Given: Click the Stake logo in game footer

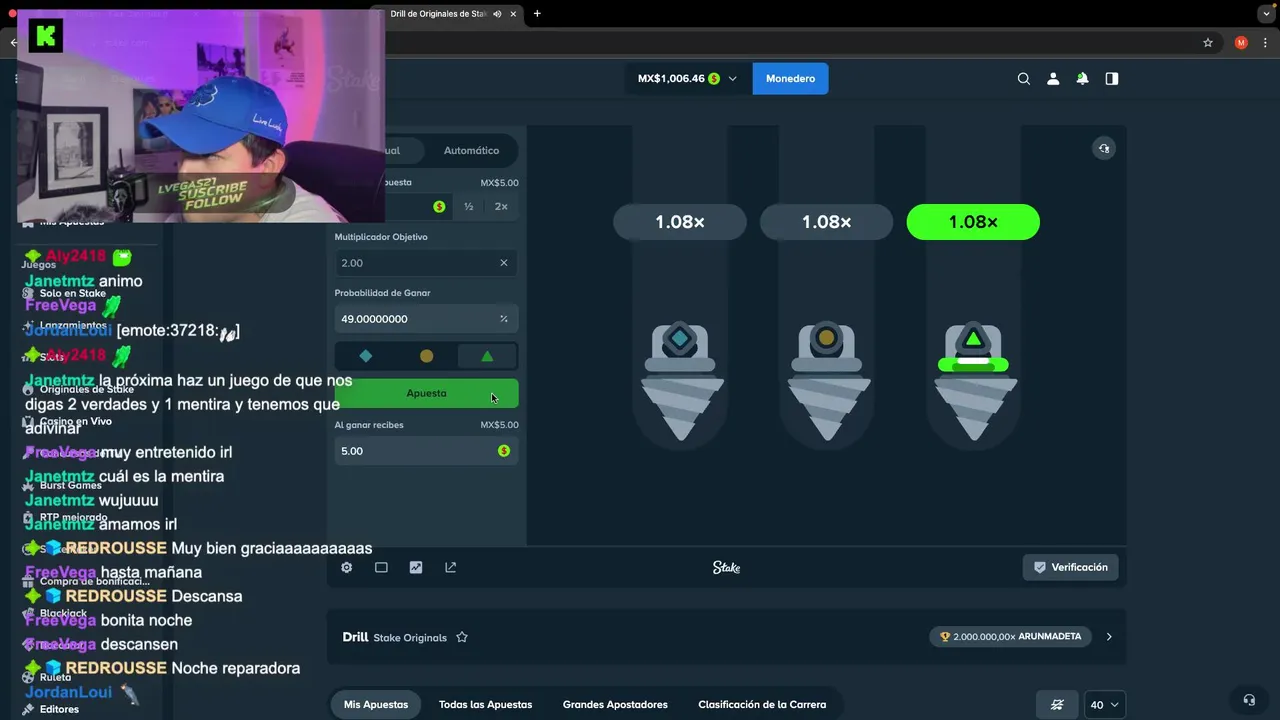Looking at the screenshot, I should click(x=727, y=567).
